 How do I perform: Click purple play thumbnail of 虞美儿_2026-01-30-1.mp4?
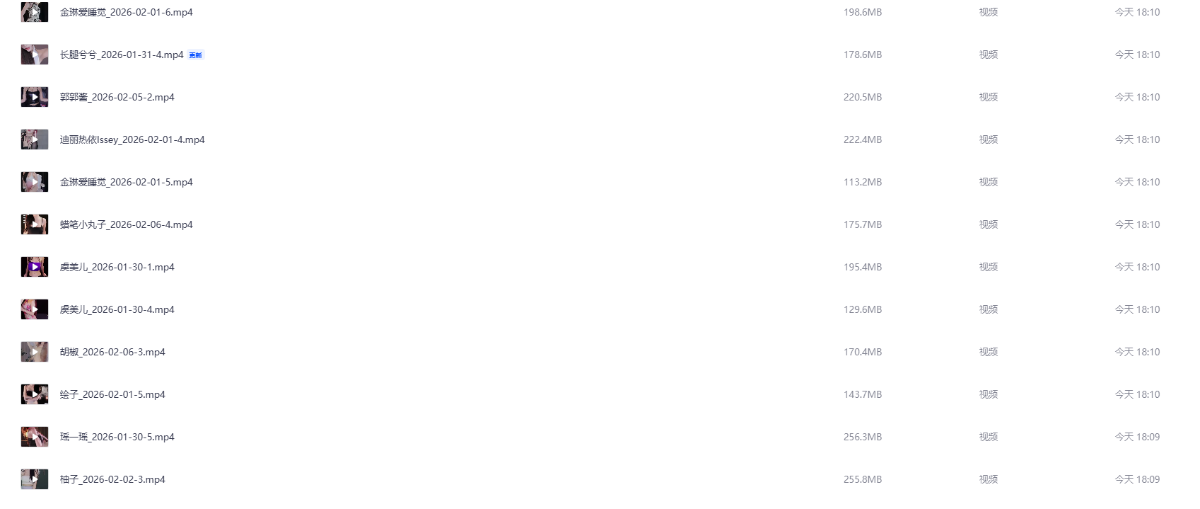[34, 267]
